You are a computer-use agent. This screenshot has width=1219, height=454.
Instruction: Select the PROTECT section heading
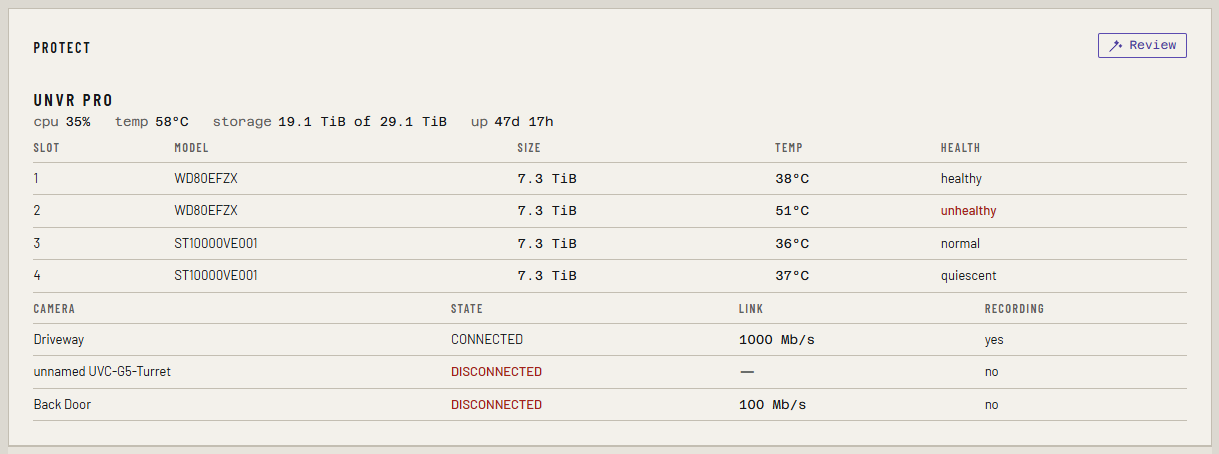point(62,48)
